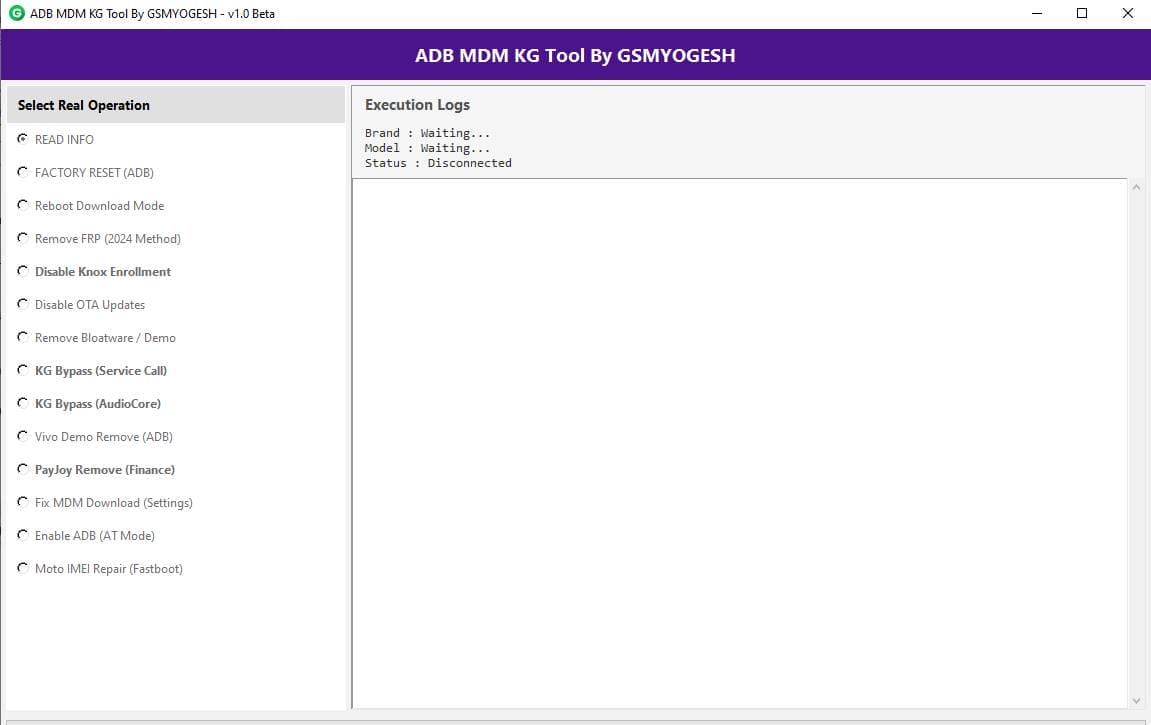Click the GSMYOGESH tool icon in title bar
This screenshot has width=1151, height=725.
point(13,13)
